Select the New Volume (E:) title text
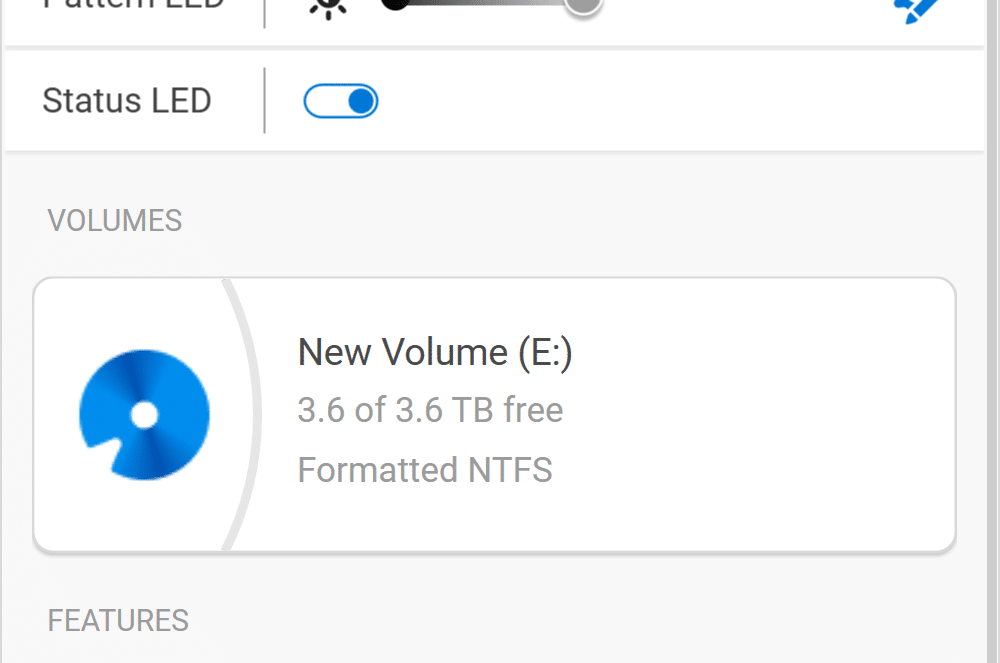The width and height of the screenshot is (1000, 663). tap(435, 352)
